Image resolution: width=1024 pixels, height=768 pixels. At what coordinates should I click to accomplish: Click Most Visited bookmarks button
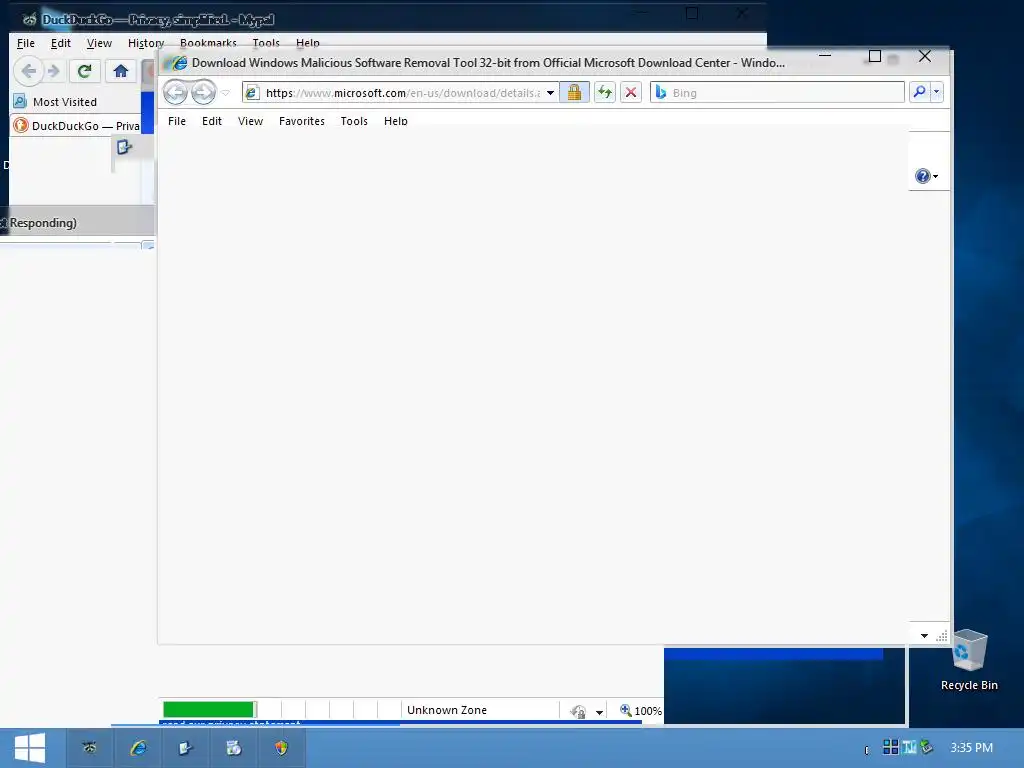[x=56, y=102]
